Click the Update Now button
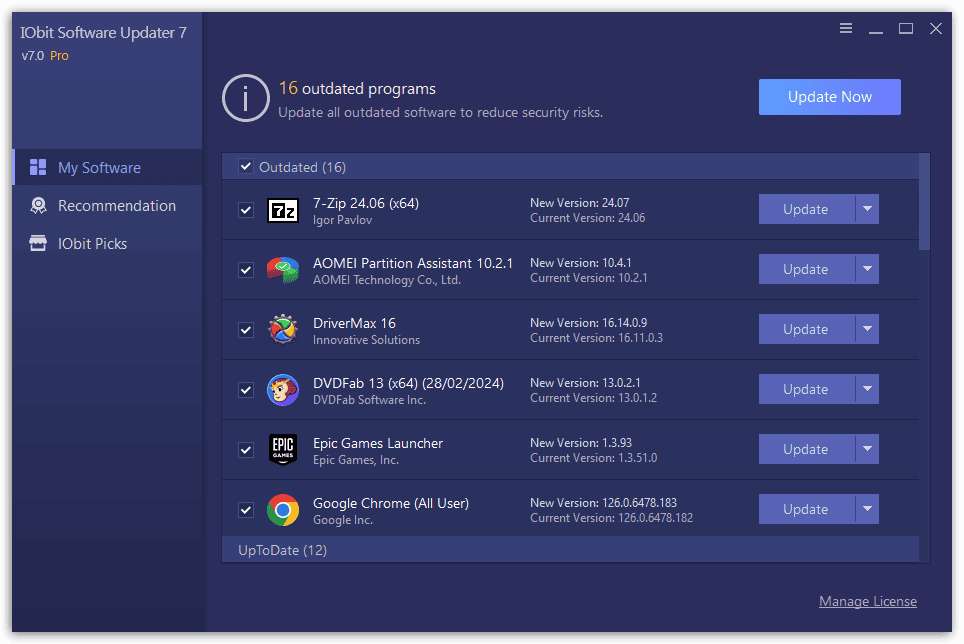964x644 pixels. (829, 96)
